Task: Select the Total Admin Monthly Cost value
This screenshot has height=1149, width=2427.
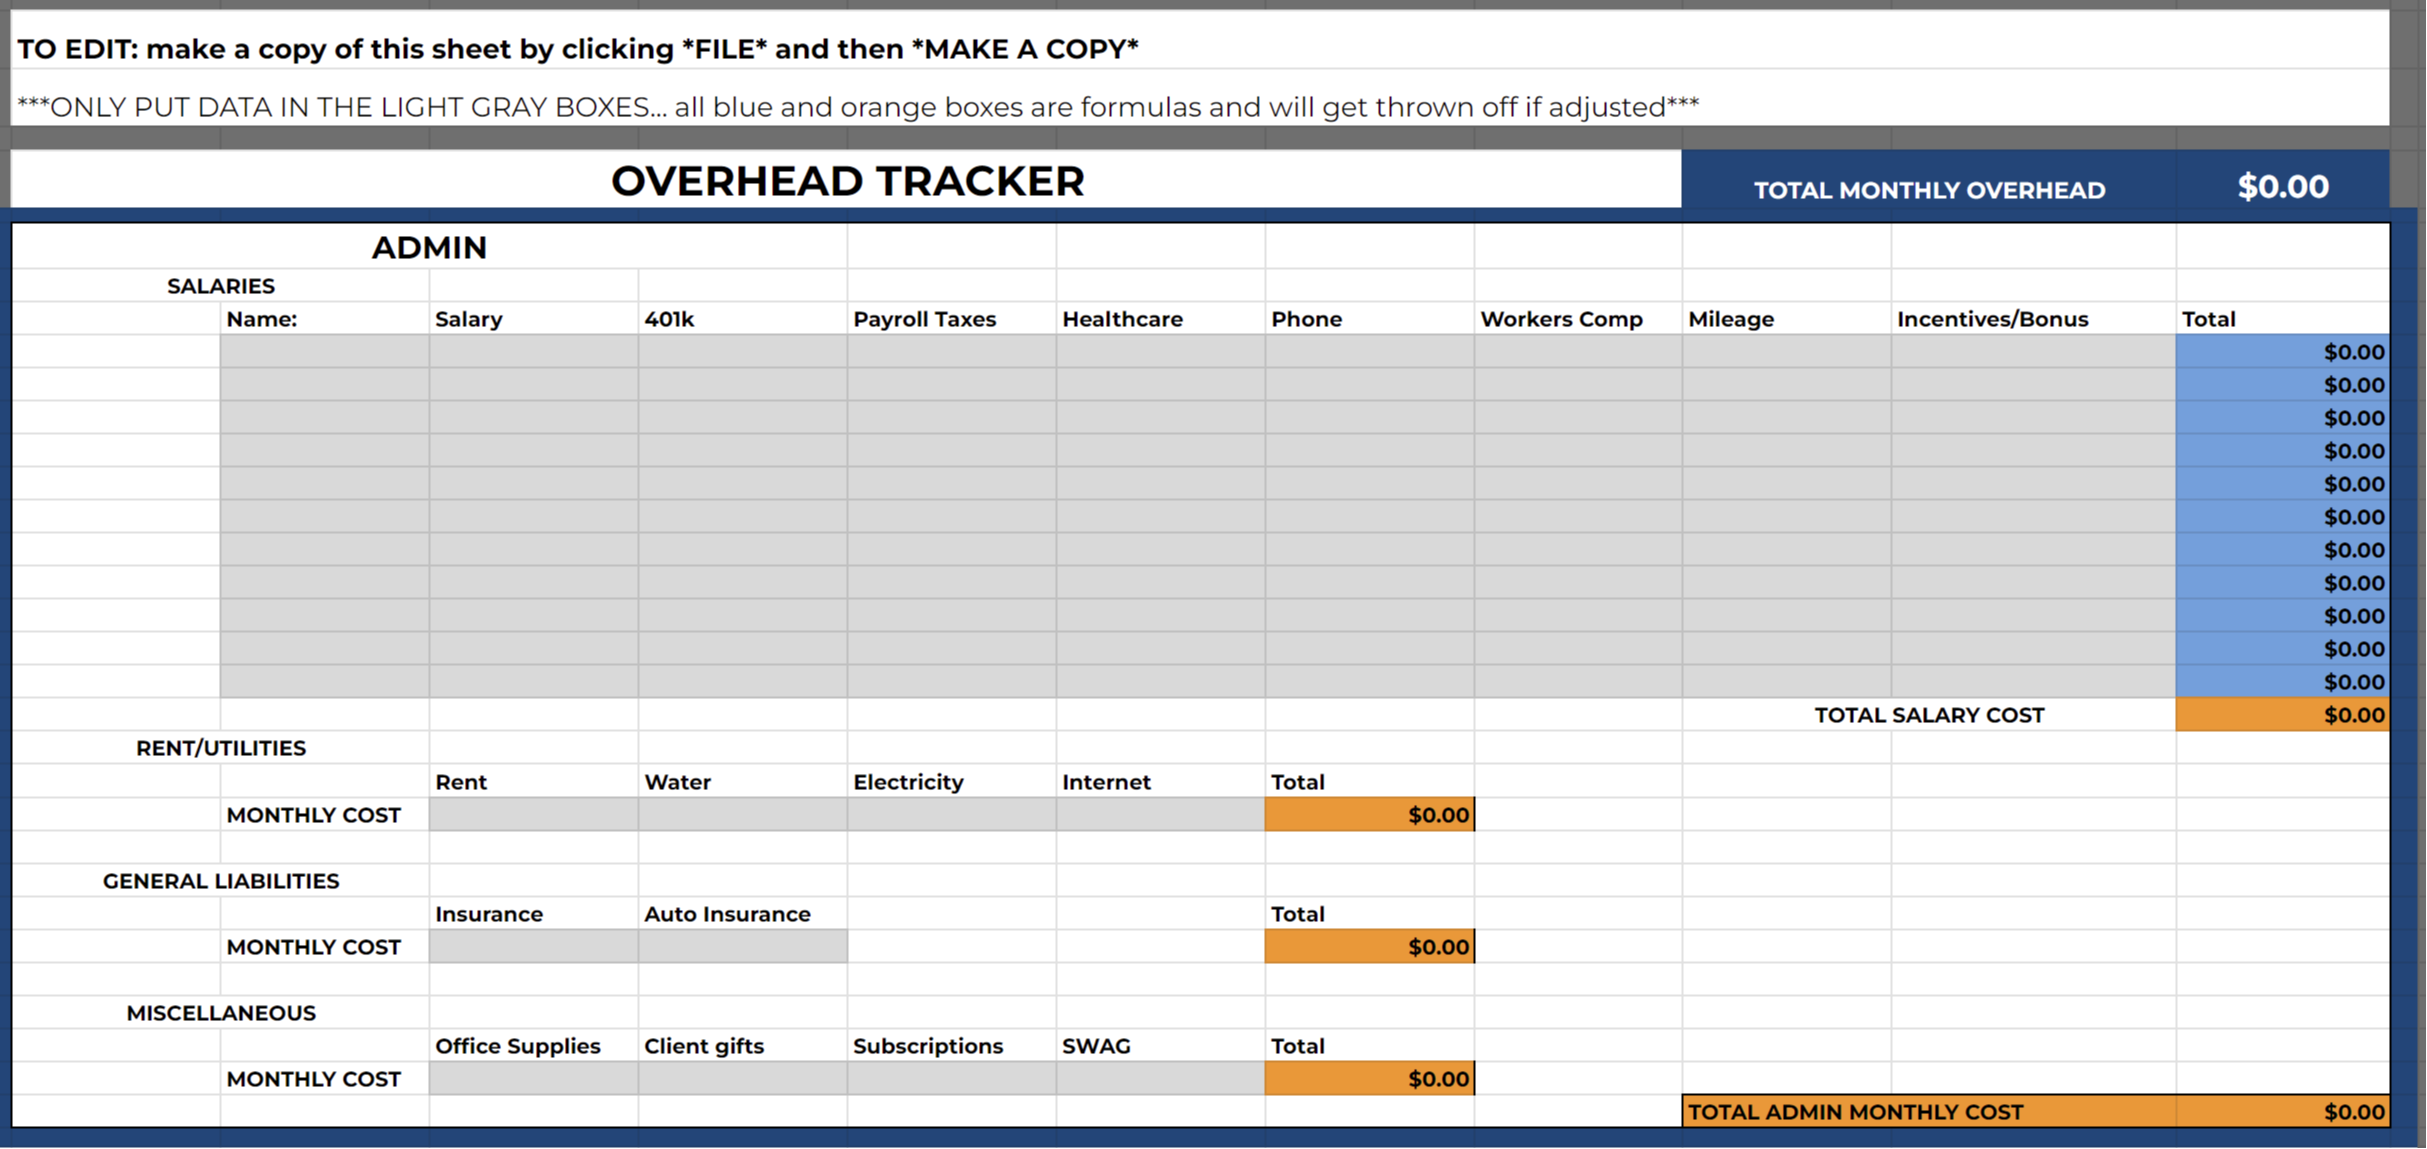Action: click(x=2282, y=1111)
